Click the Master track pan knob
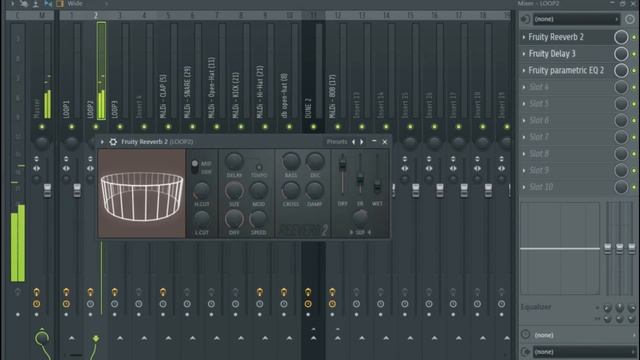 coord(42,142)
